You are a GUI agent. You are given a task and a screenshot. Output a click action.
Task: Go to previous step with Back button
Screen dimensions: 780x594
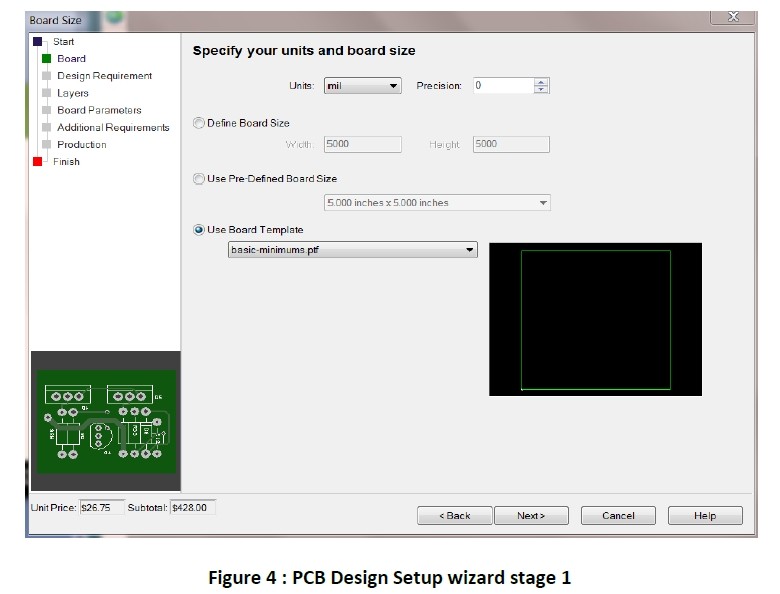click(454, 516)
